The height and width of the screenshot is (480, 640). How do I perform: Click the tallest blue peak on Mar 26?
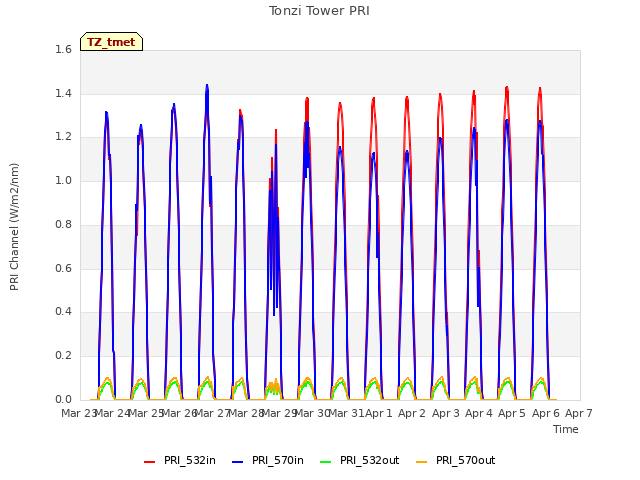[207, 87]
